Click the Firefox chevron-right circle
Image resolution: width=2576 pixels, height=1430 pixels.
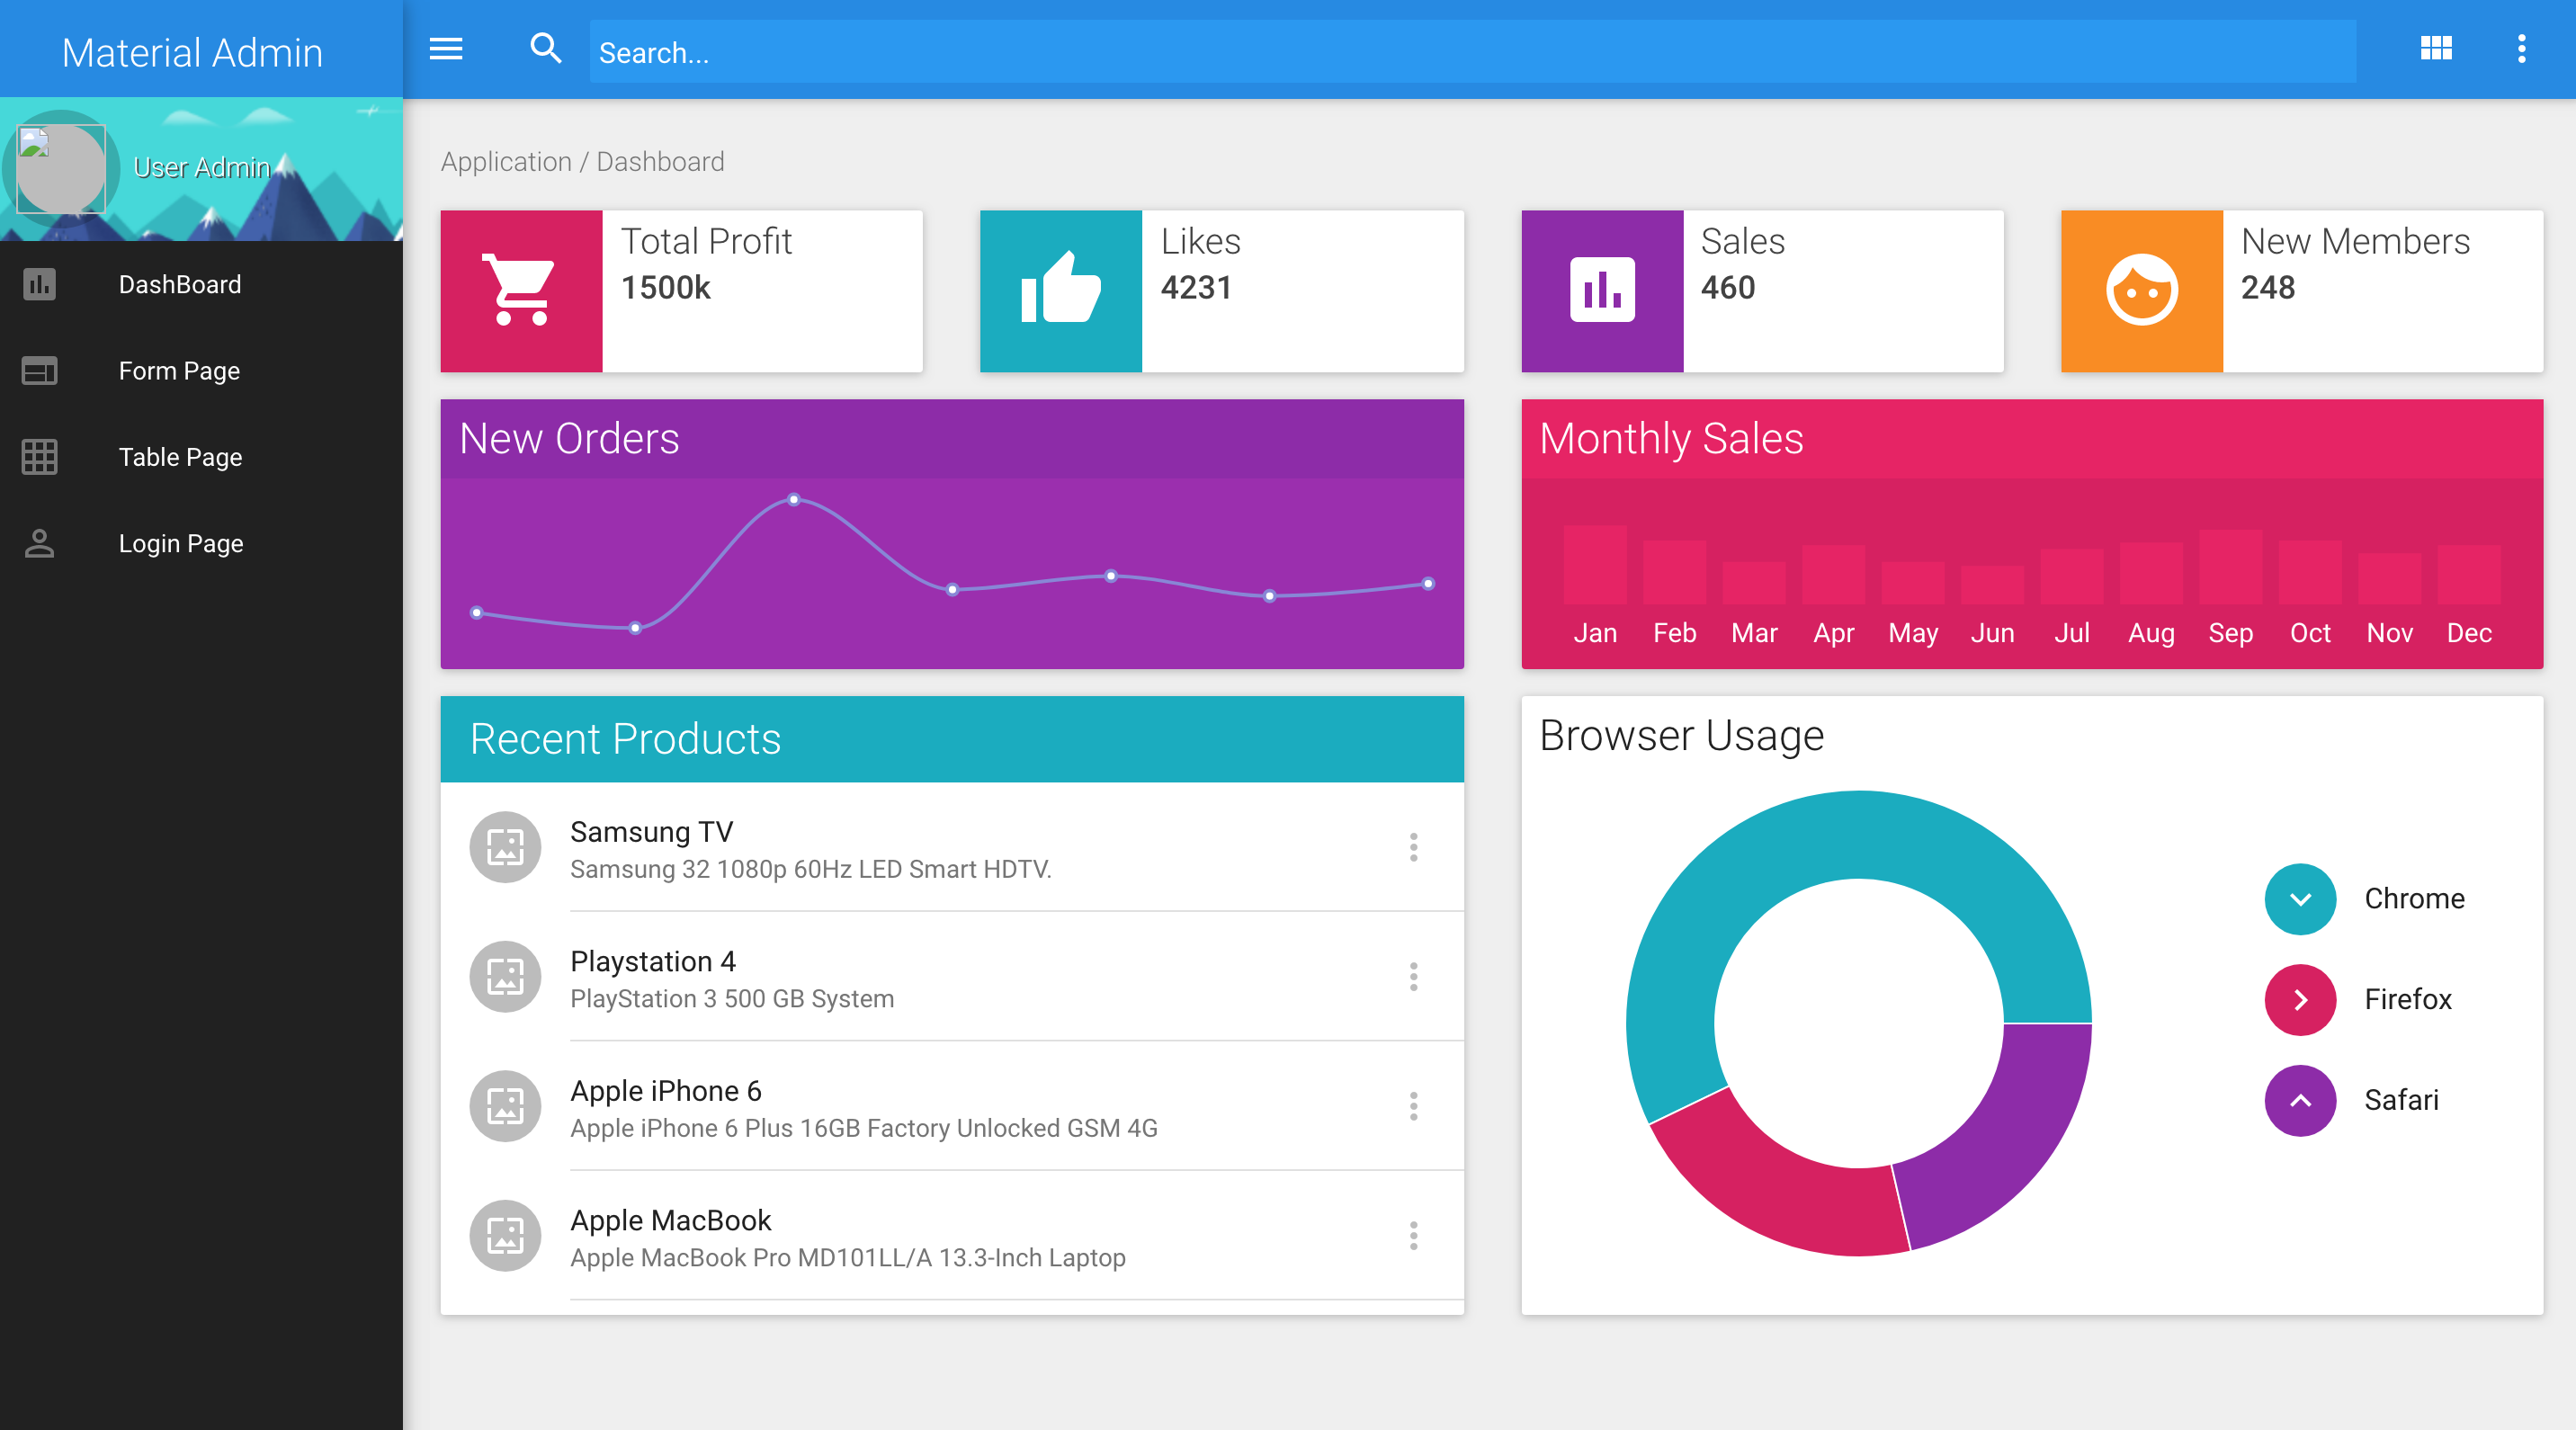pos(2300,999)
